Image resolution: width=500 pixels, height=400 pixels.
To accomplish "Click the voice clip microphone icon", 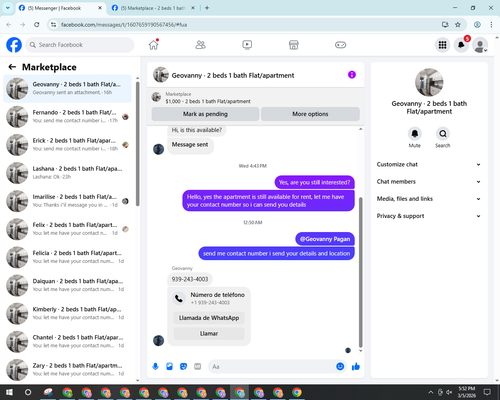I will pyautogui.click(x=155, y=367).
